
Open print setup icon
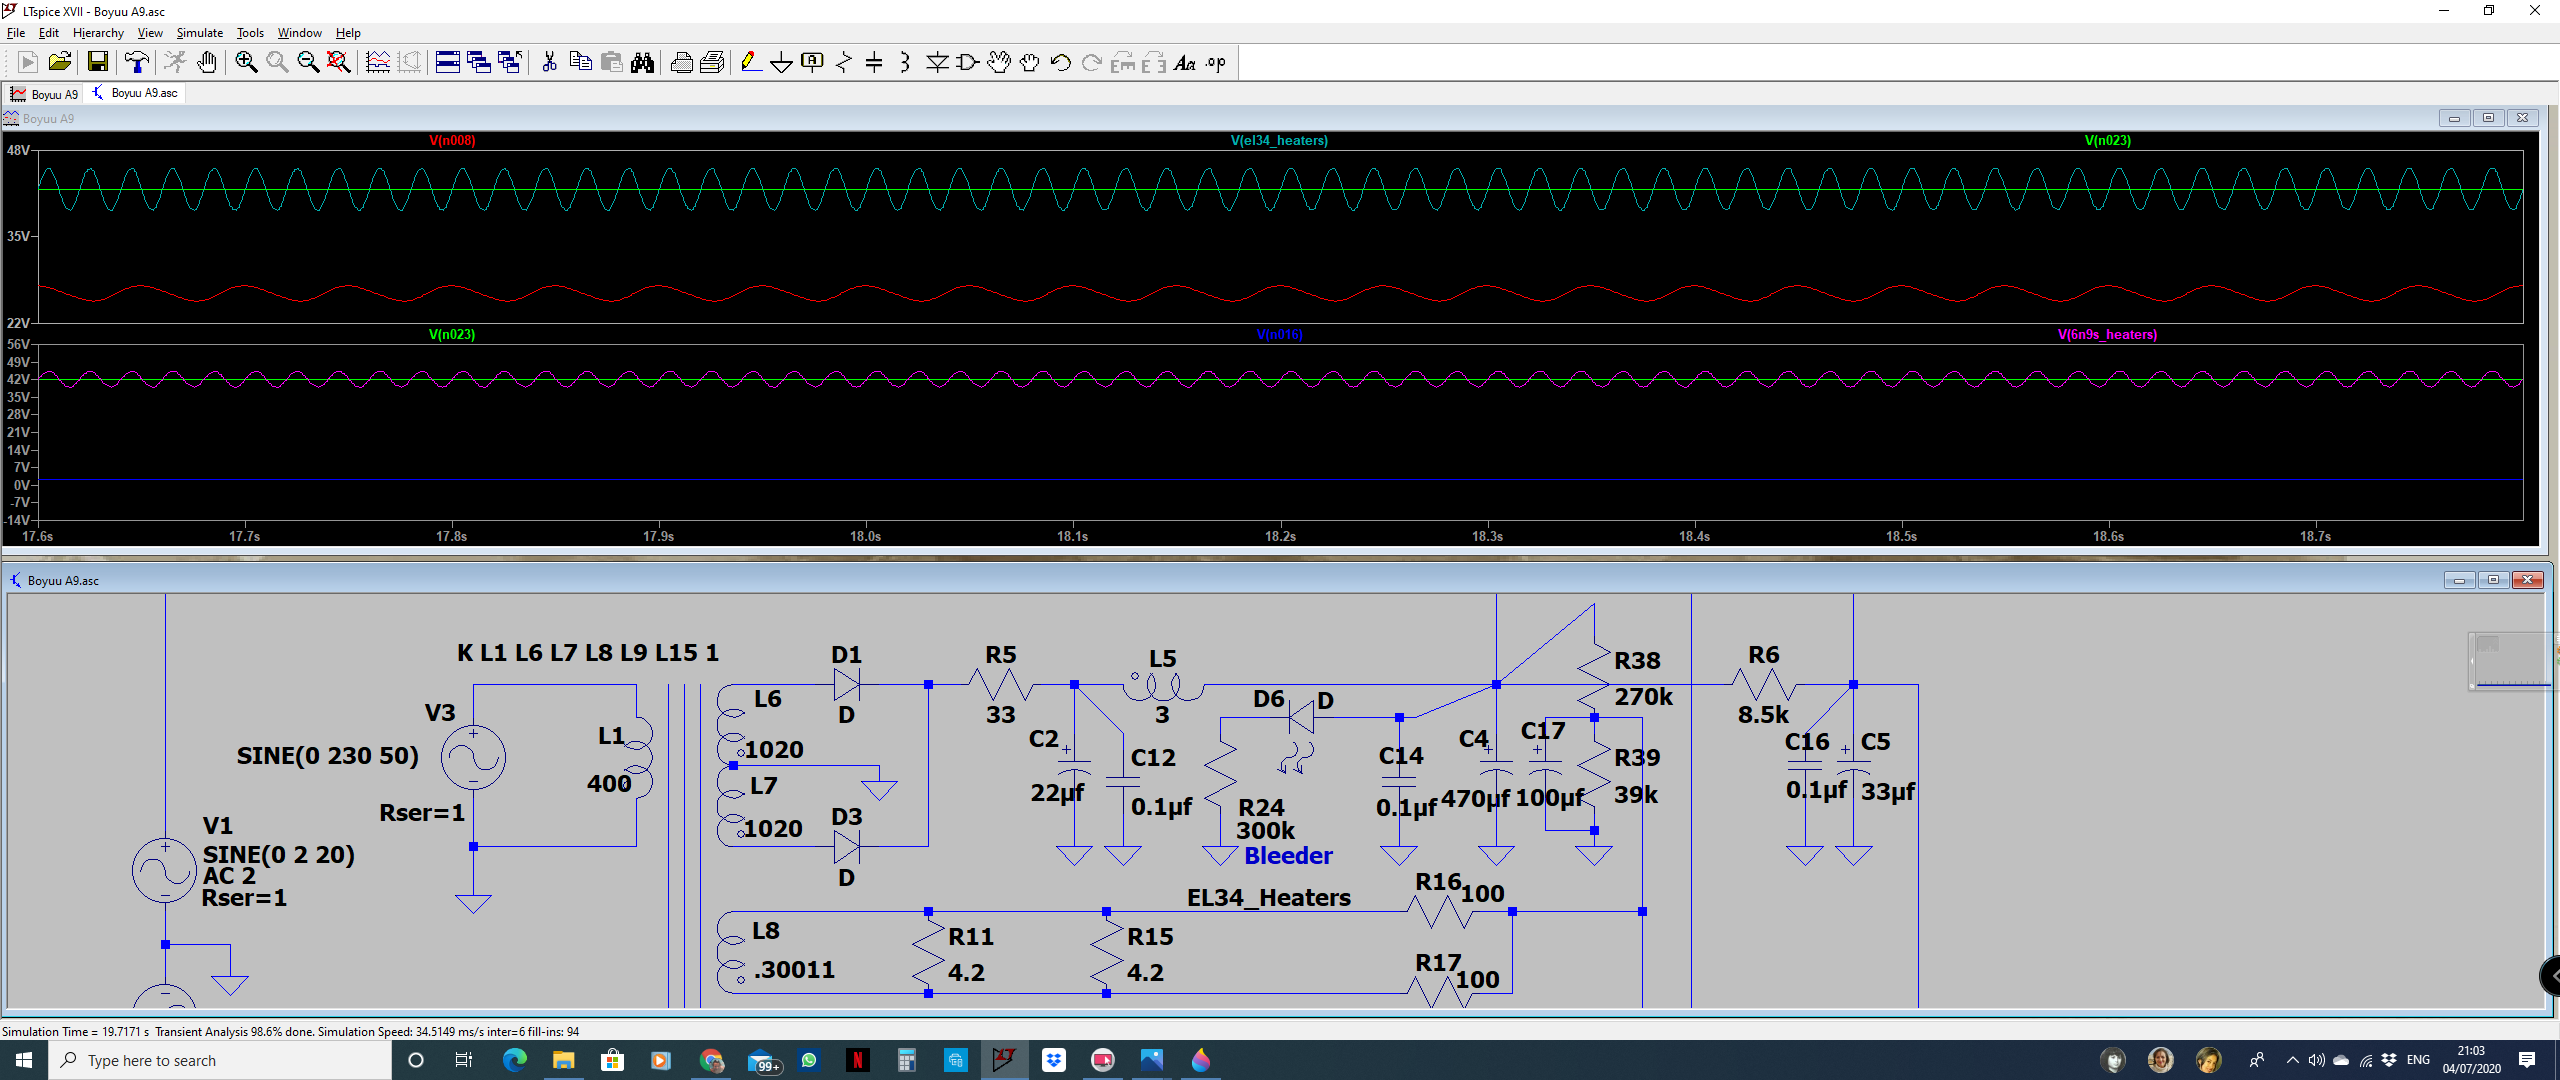[712, 62]
